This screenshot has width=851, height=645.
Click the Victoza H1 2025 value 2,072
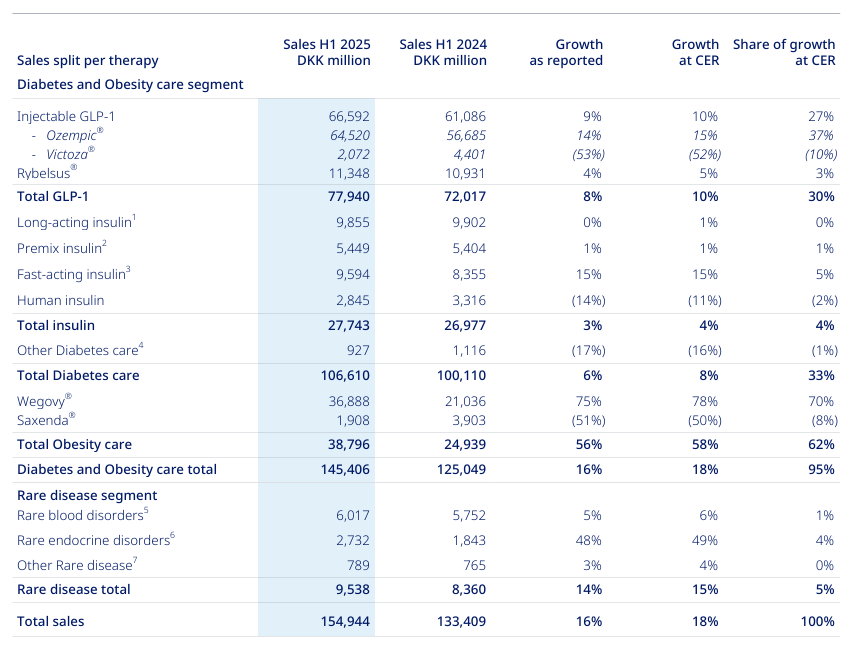353,154
